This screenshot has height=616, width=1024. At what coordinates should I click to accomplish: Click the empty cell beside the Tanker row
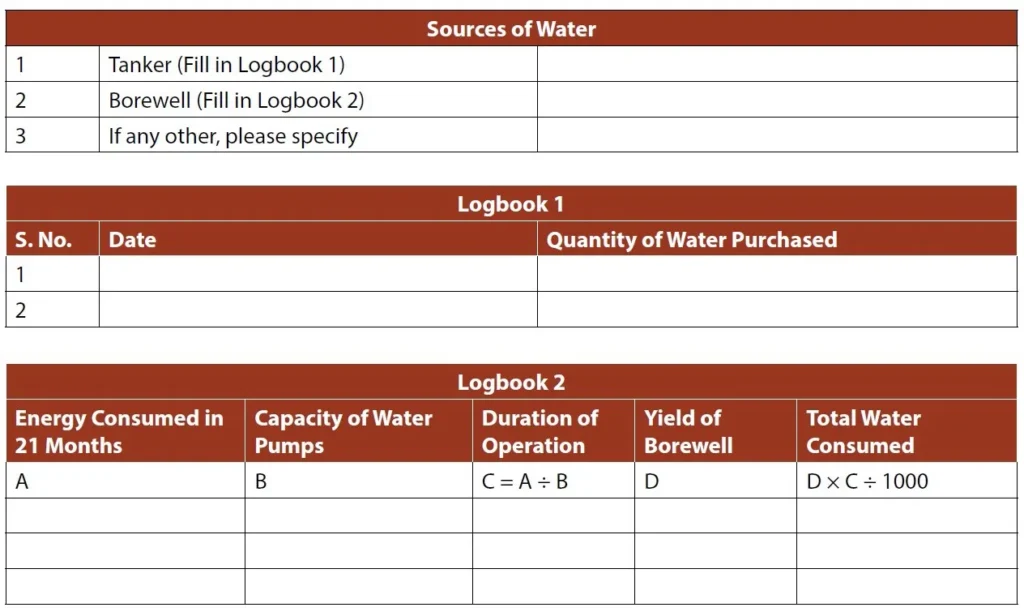tap(777, 65)
